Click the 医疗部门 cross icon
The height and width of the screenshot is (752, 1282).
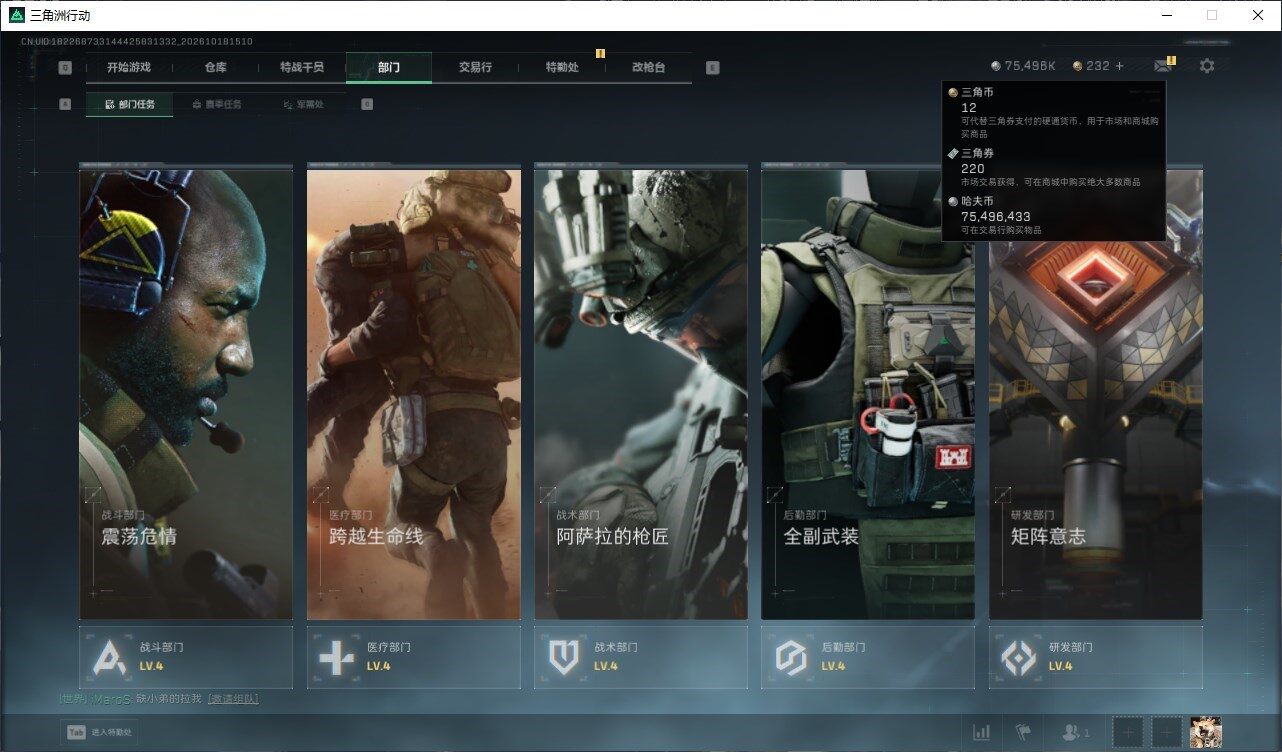[x=337, y=657]
